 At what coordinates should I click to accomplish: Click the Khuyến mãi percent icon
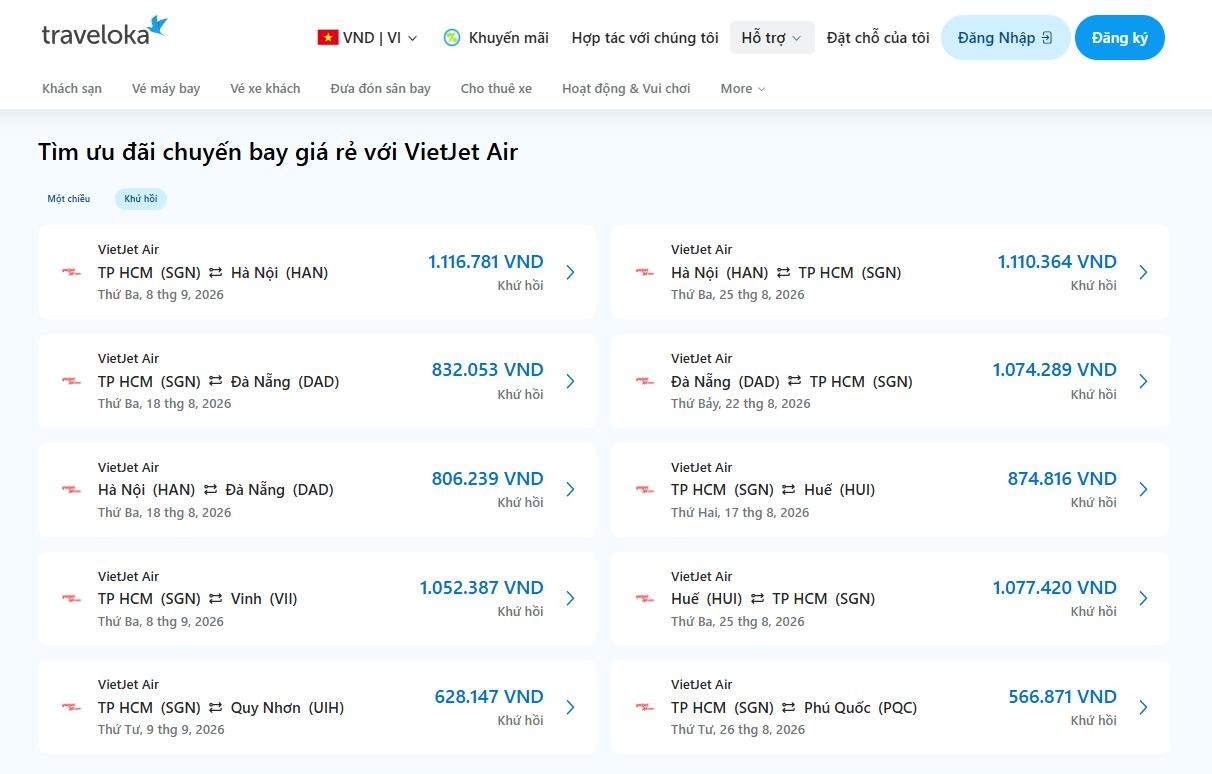(x=452, y=38)
